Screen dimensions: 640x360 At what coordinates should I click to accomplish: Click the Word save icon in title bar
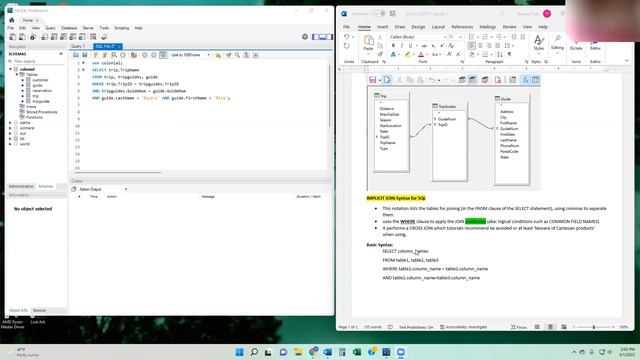[x=392, y=13]
